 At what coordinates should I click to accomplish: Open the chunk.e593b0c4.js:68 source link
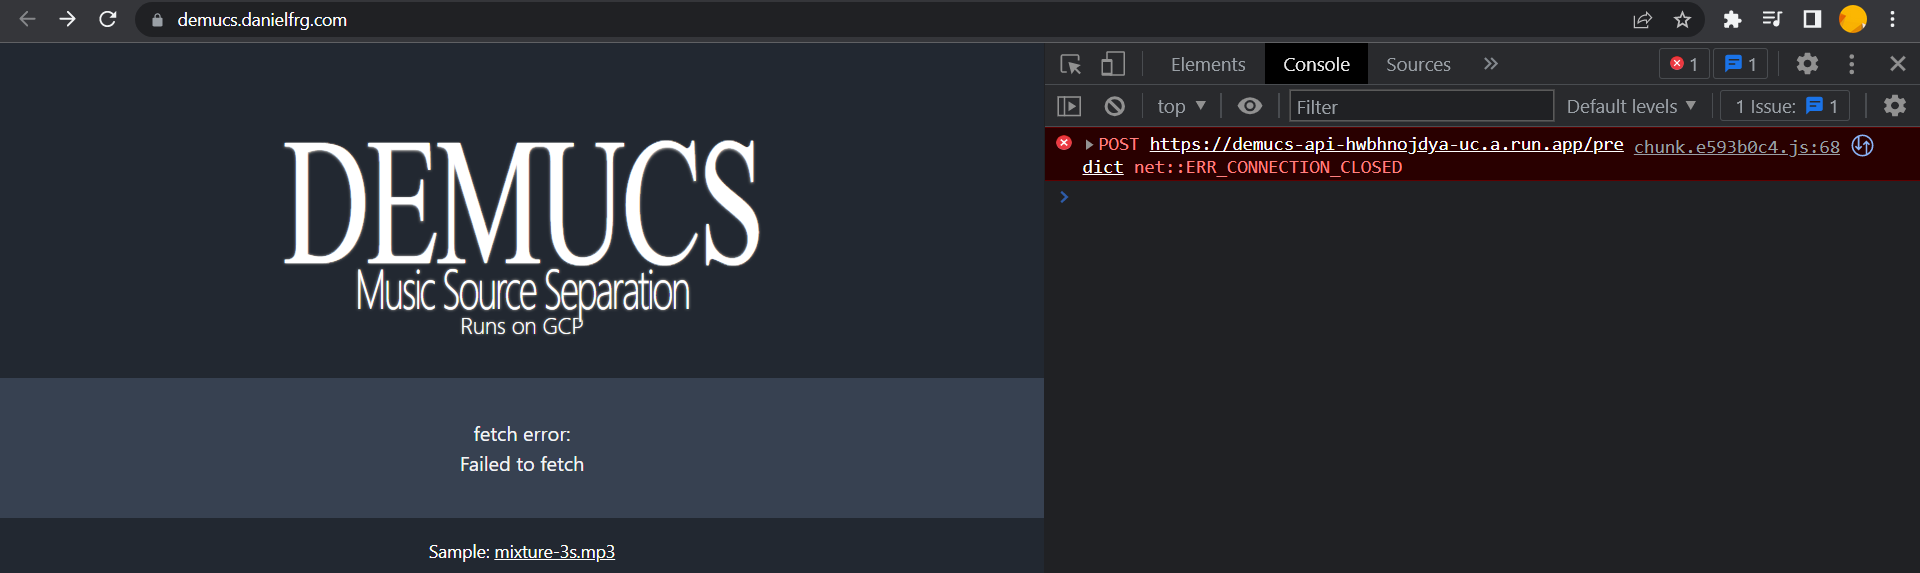coord(1737,147)
